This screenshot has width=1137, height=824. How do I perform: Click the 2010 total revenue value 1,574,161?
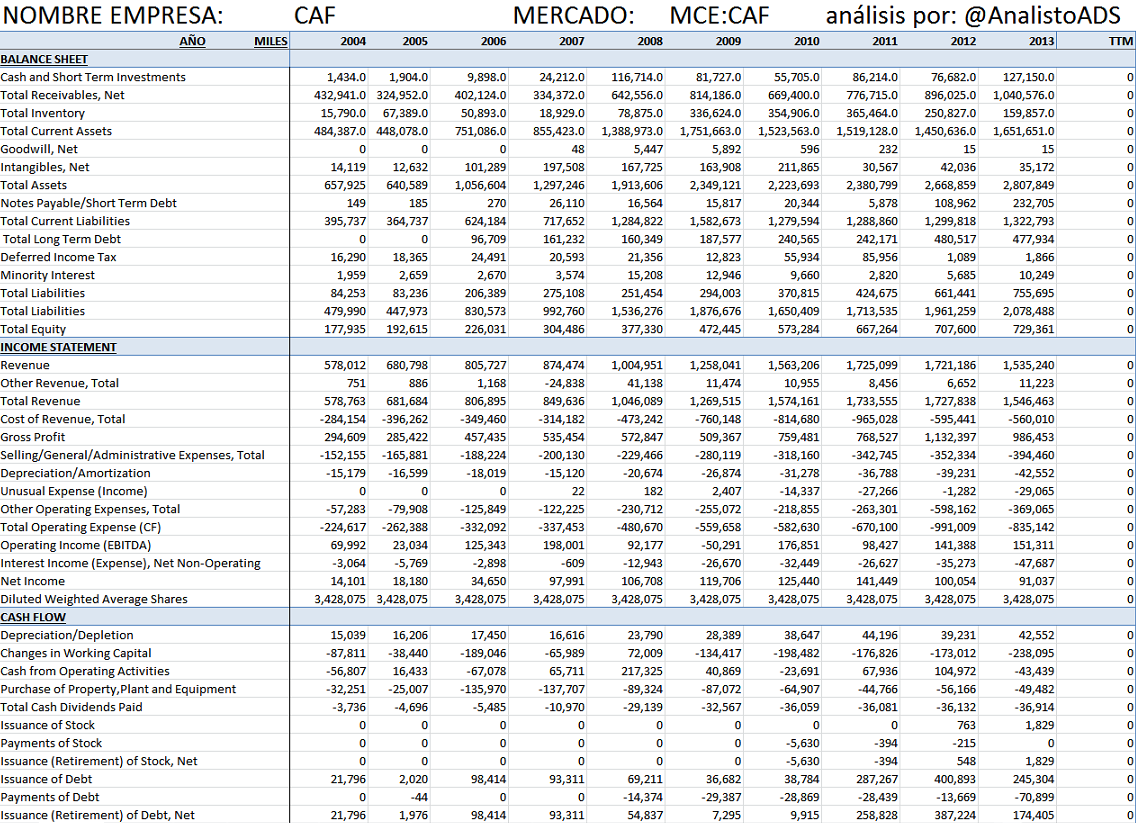coord(792,401)
